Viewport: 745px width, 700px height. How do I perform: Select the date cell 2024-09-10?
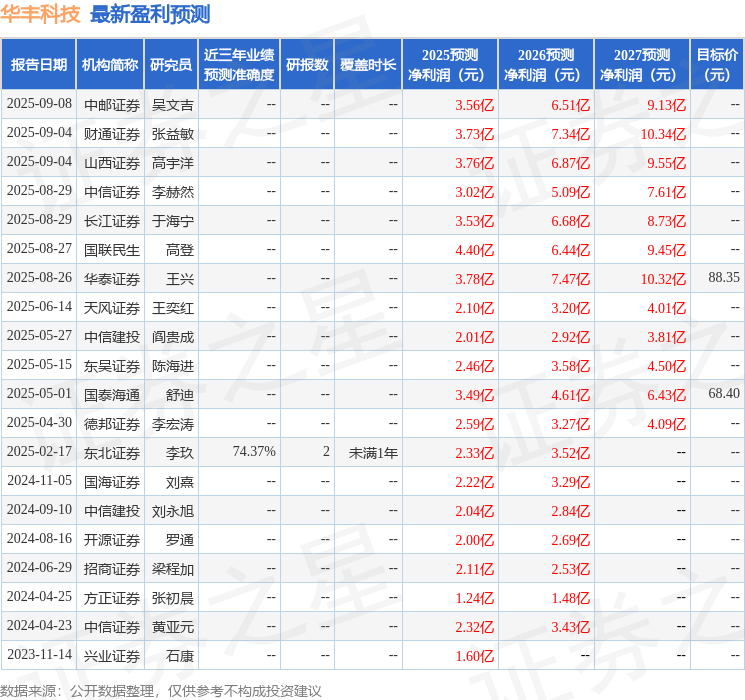[39, 509]
